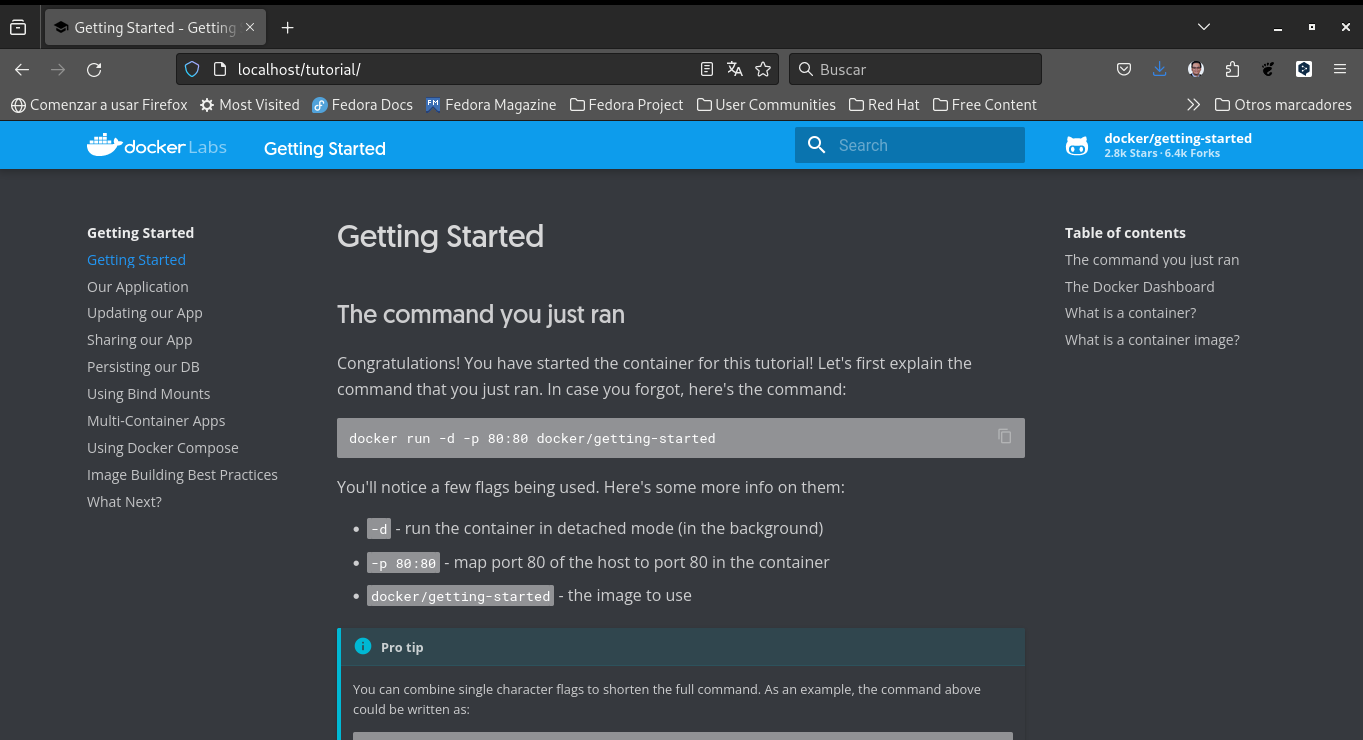Viewport: 1363px width, 740px height.
Task: Open a new browser tab
Action: pos(288,27)
